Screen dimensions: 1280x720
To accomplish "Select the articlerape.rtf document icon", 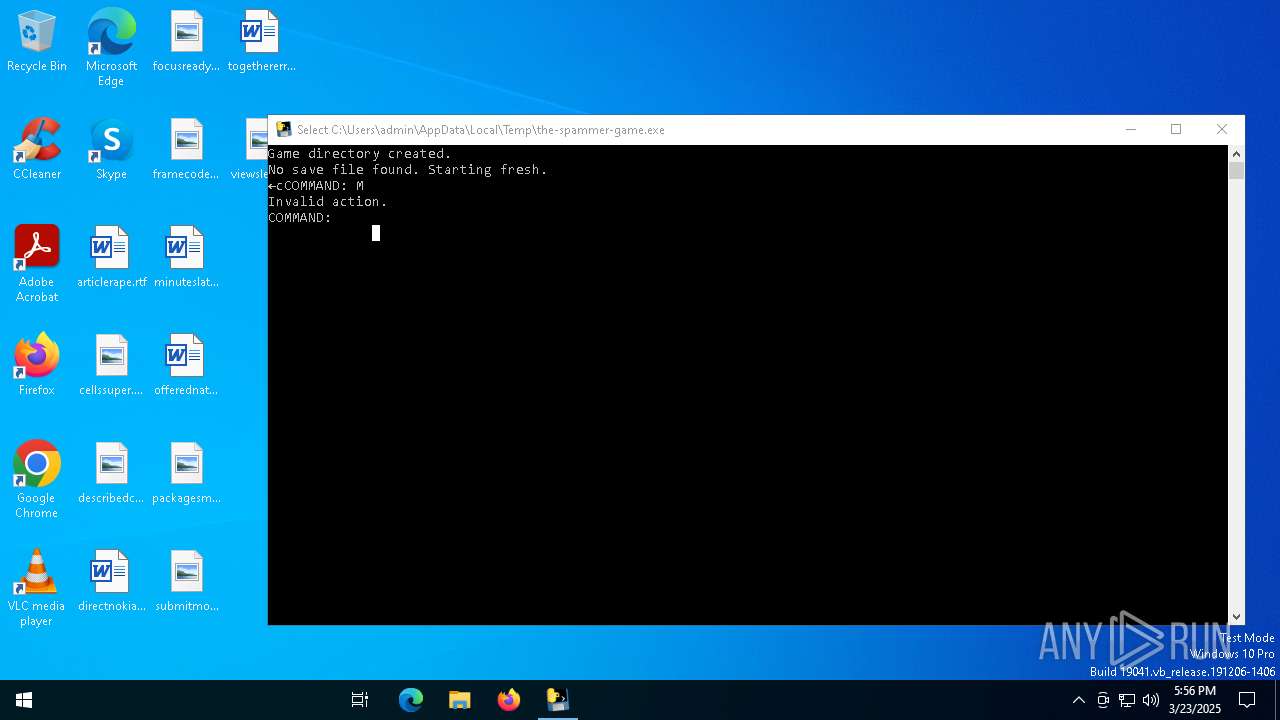I will [x=111, y=256].
